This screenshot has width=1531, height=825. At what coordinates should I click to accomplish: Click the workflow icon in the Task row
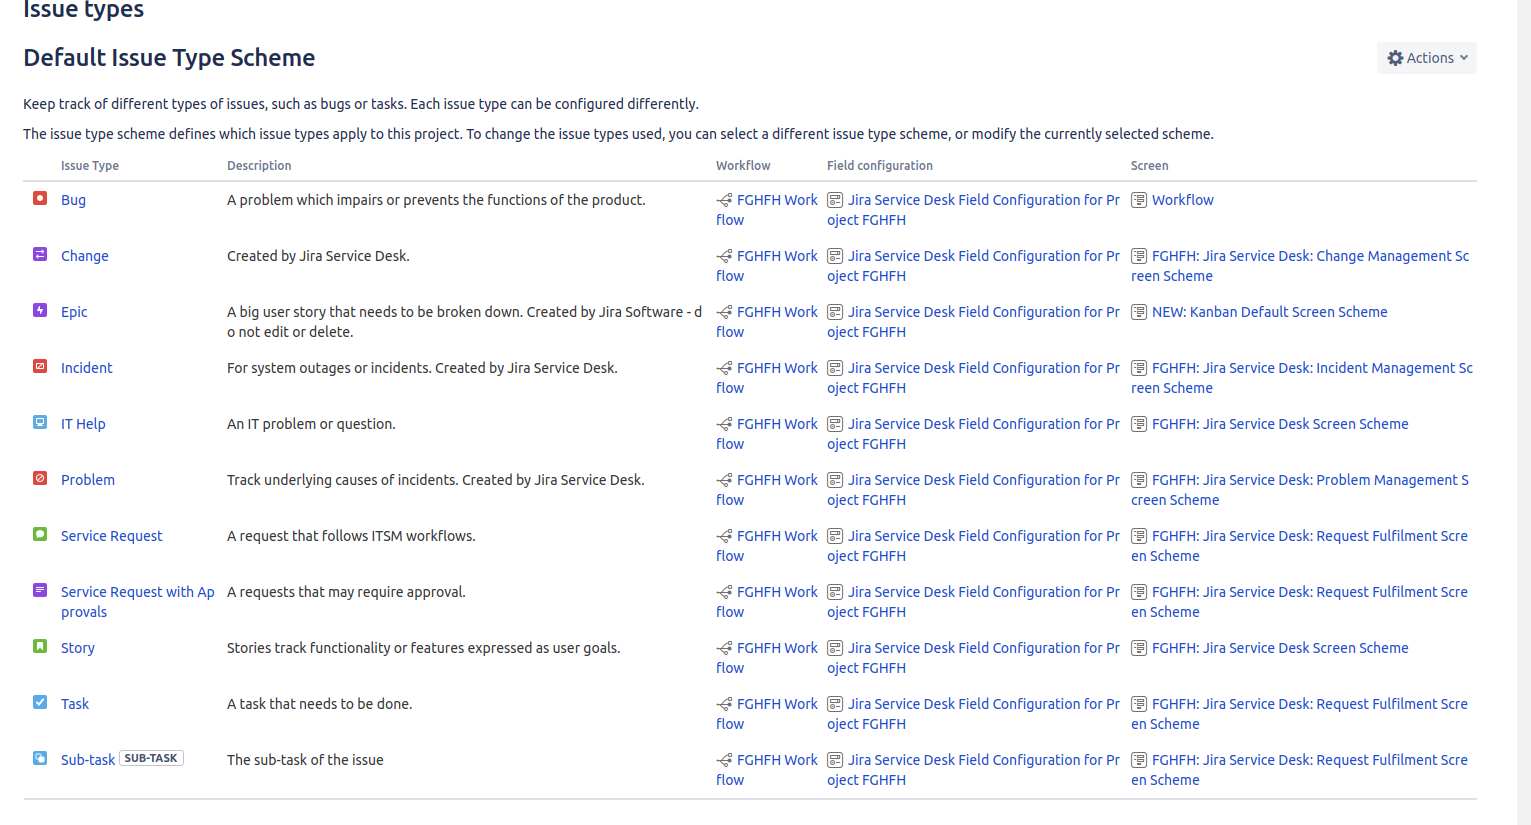tap(724, 704)
